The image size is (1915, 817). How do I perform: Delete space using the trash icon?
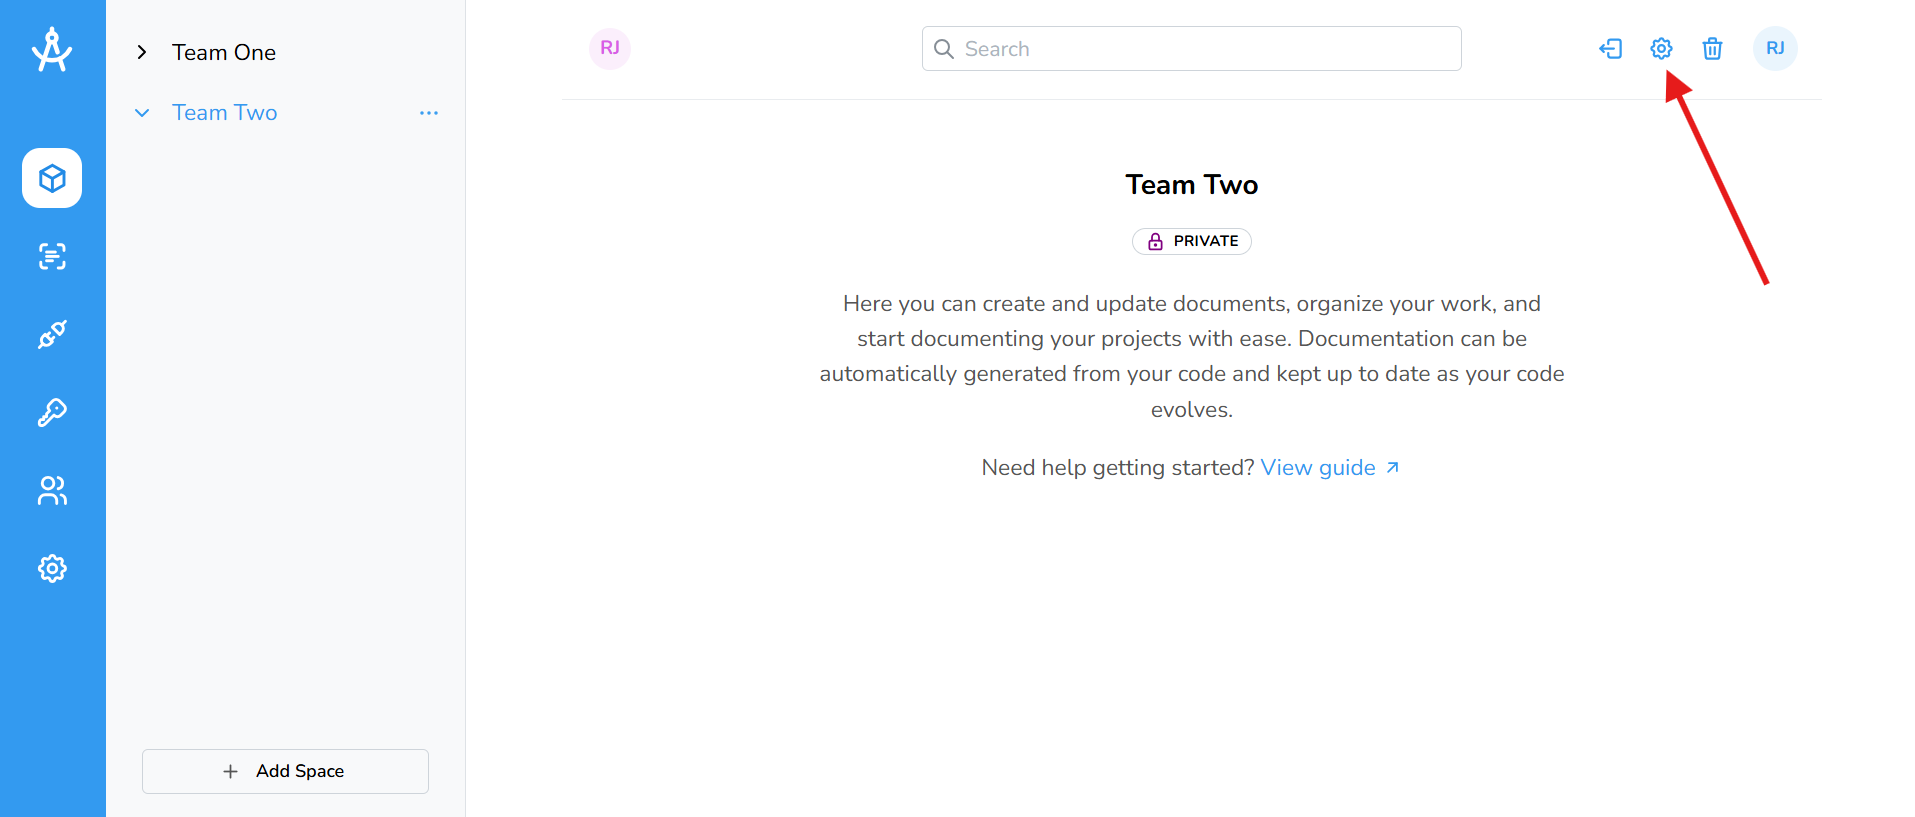click(x=1712, y=48)
